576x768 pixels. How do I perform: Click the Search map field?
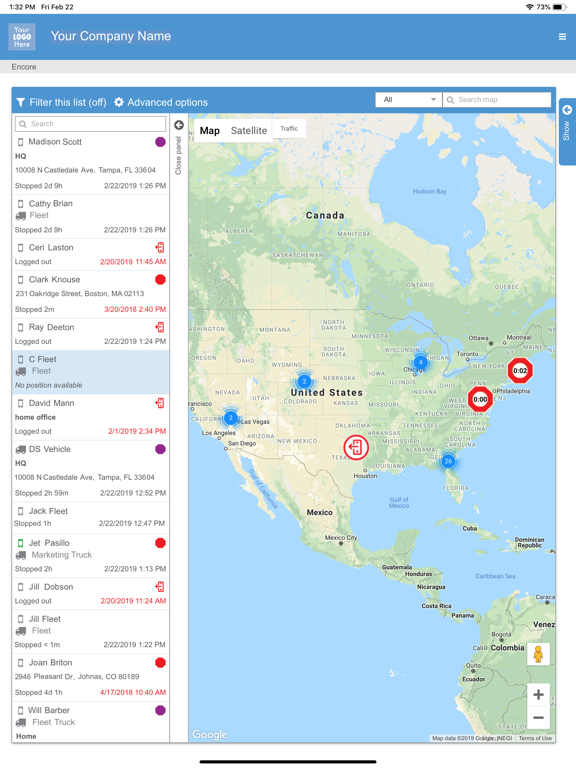[497, 100]
